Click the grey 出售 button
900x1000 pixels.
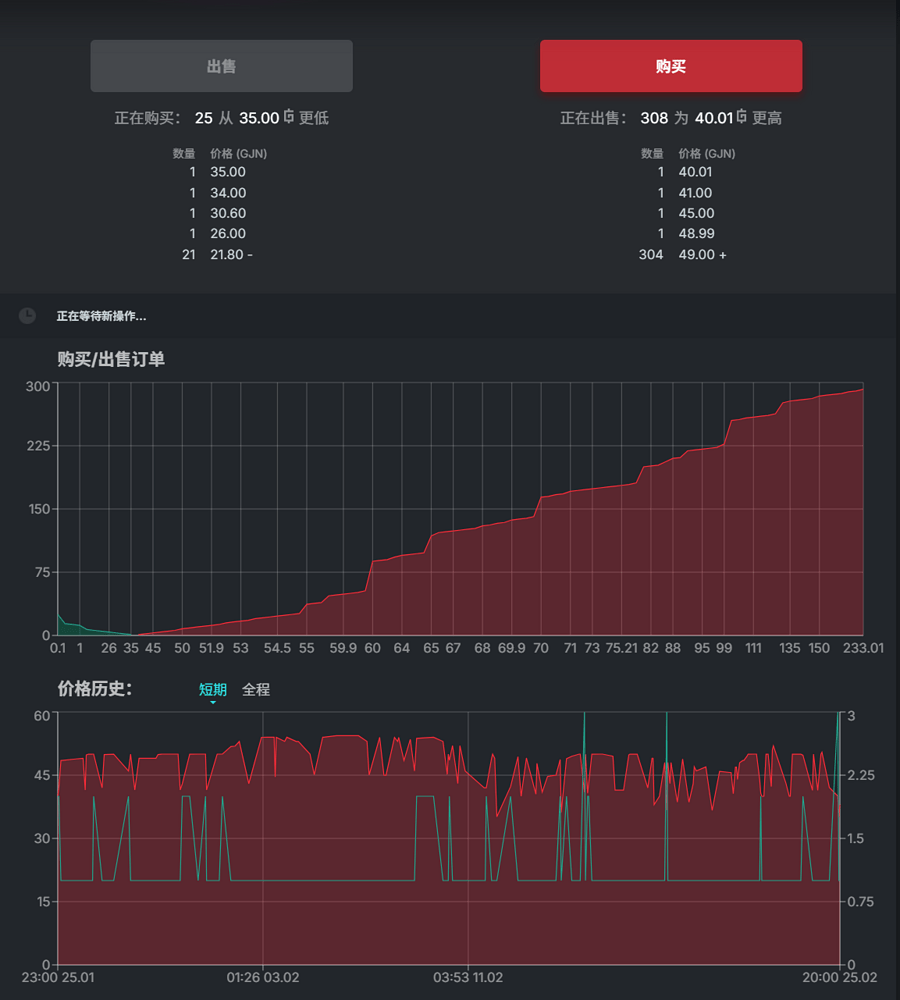[x=221, y=66]
